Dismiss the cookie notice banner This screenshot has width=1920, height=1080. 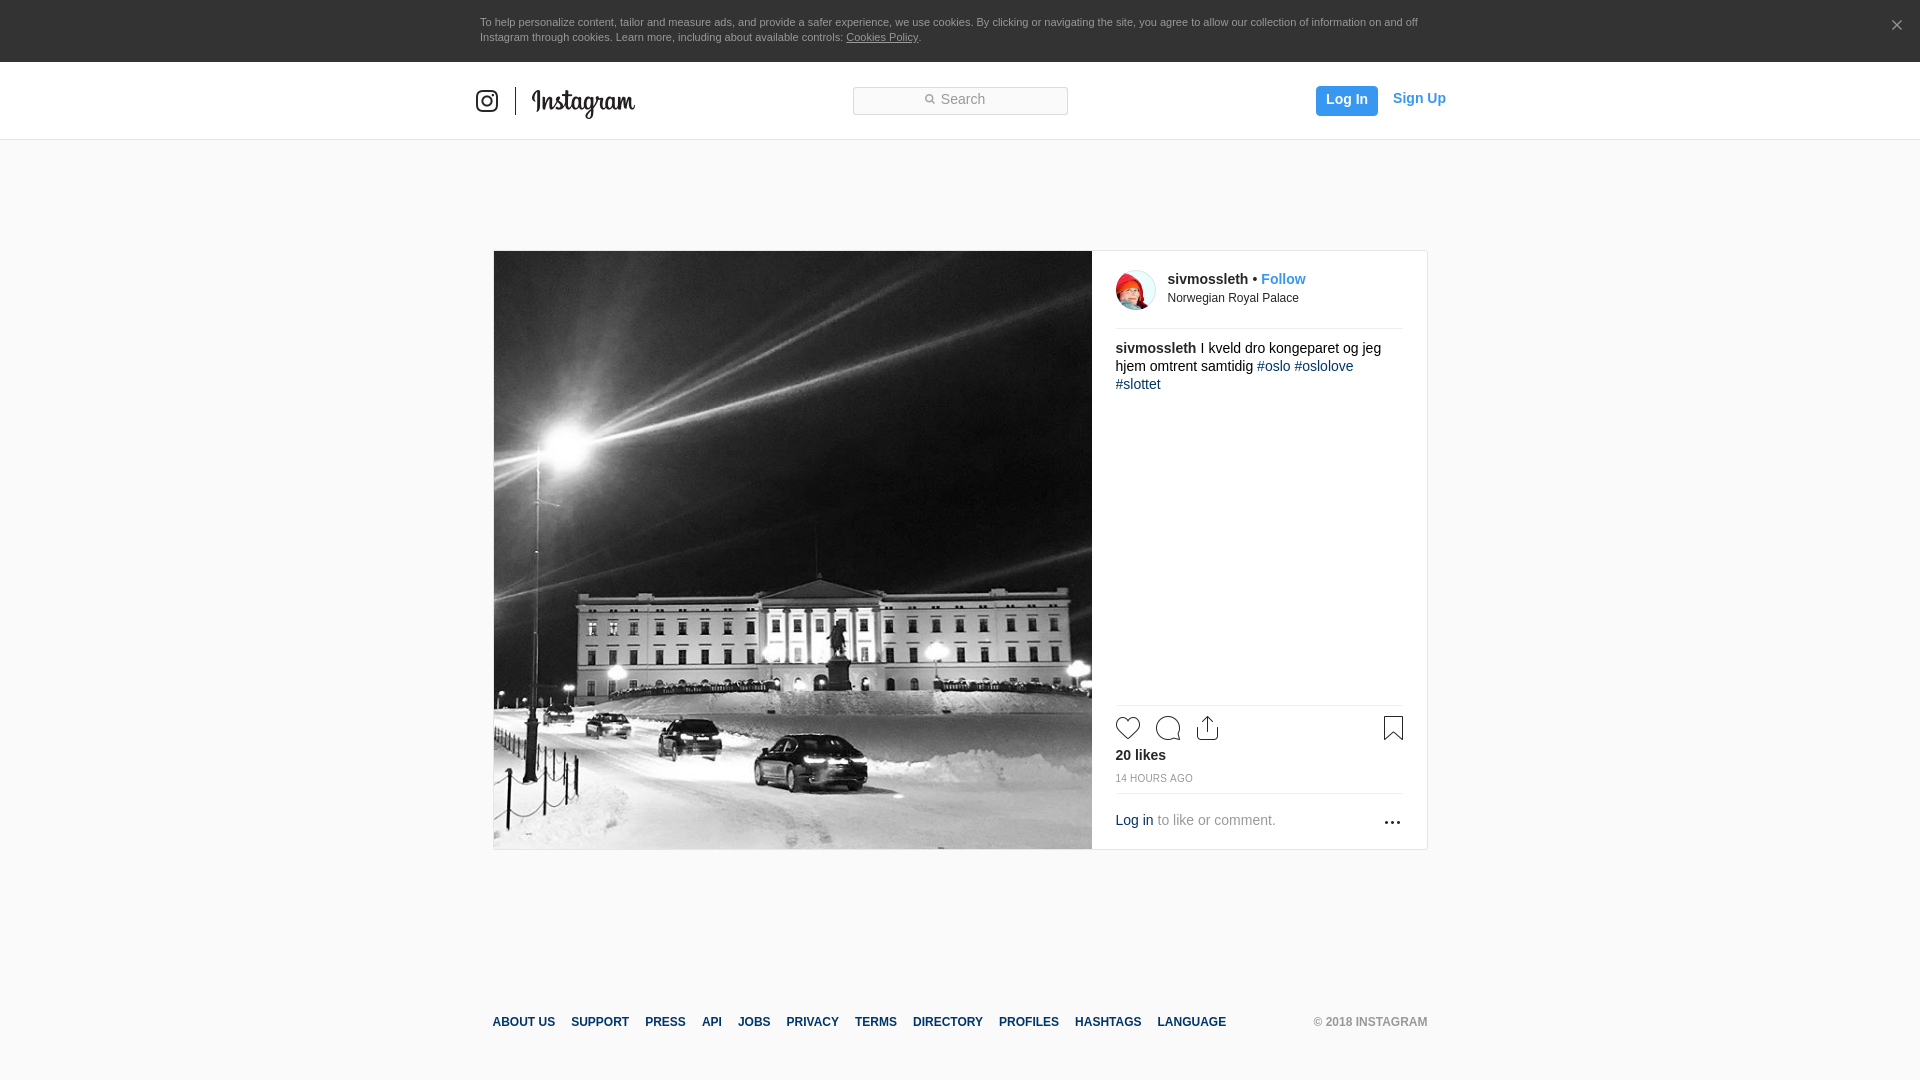[1896, 26]
